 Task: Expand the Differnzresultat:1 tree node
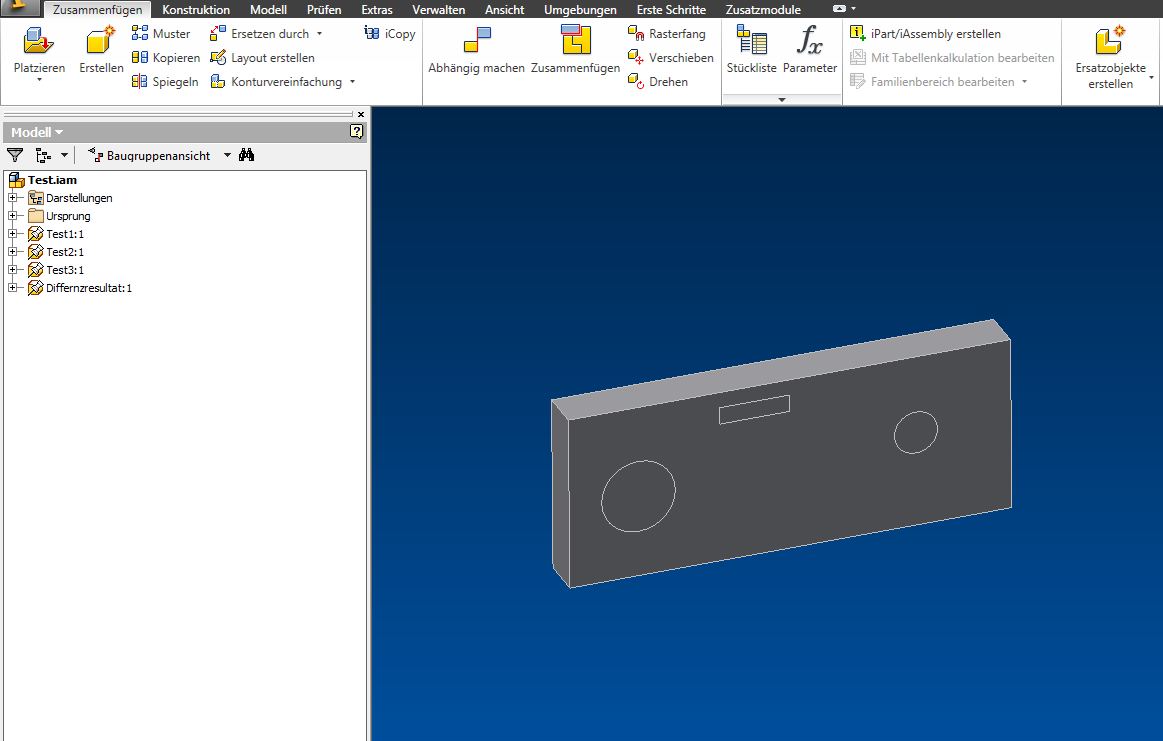(13, 288)
